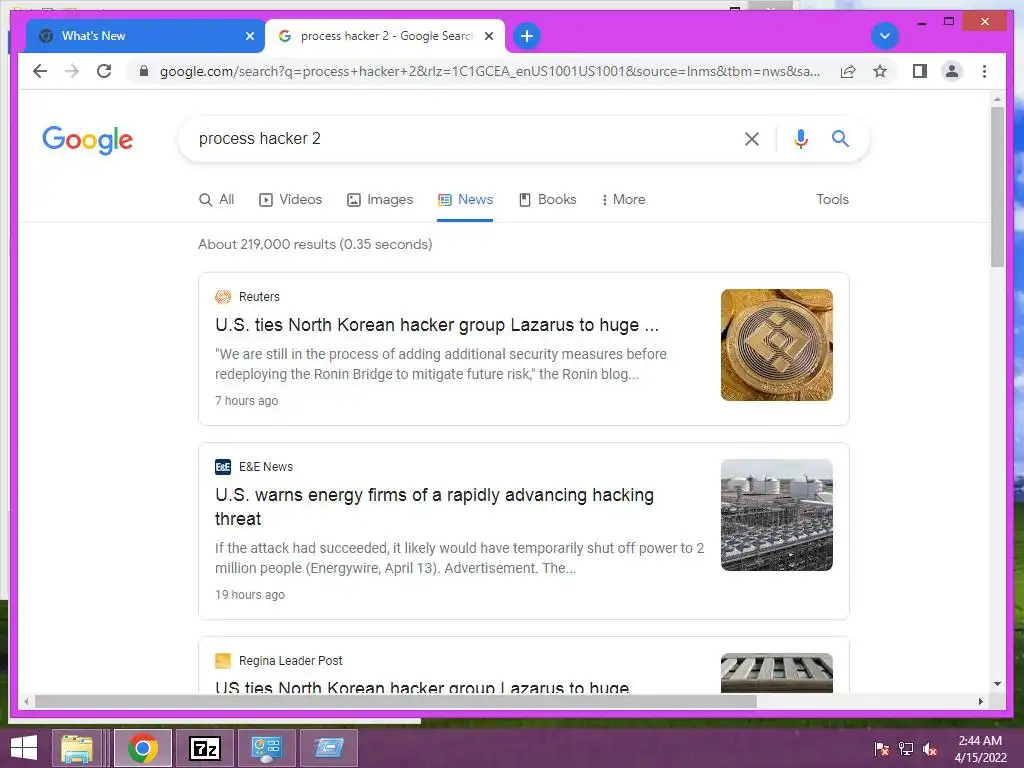Expand the More search options
The height and width of the screenshot is (768, 1024).
(x=623, y=199)
